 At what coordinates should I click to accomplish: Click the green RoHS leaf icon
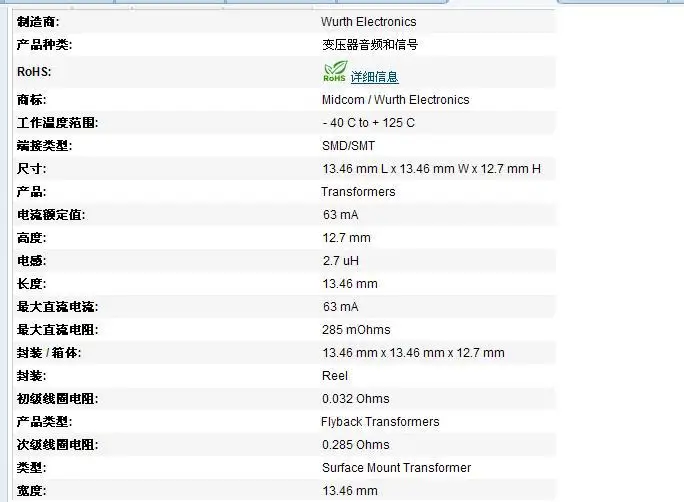pyautogui.click(x=335, y=72)
